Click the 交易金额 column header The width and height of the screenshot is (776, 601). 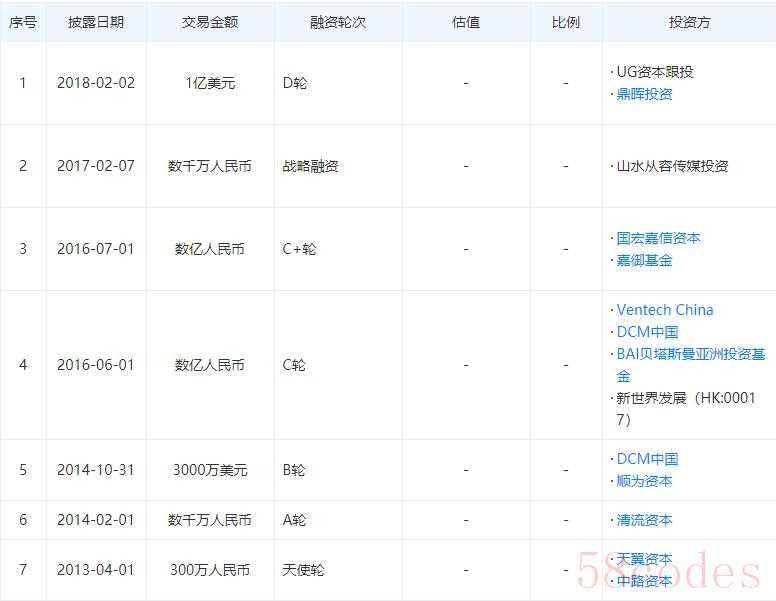(x=210, y=22)
